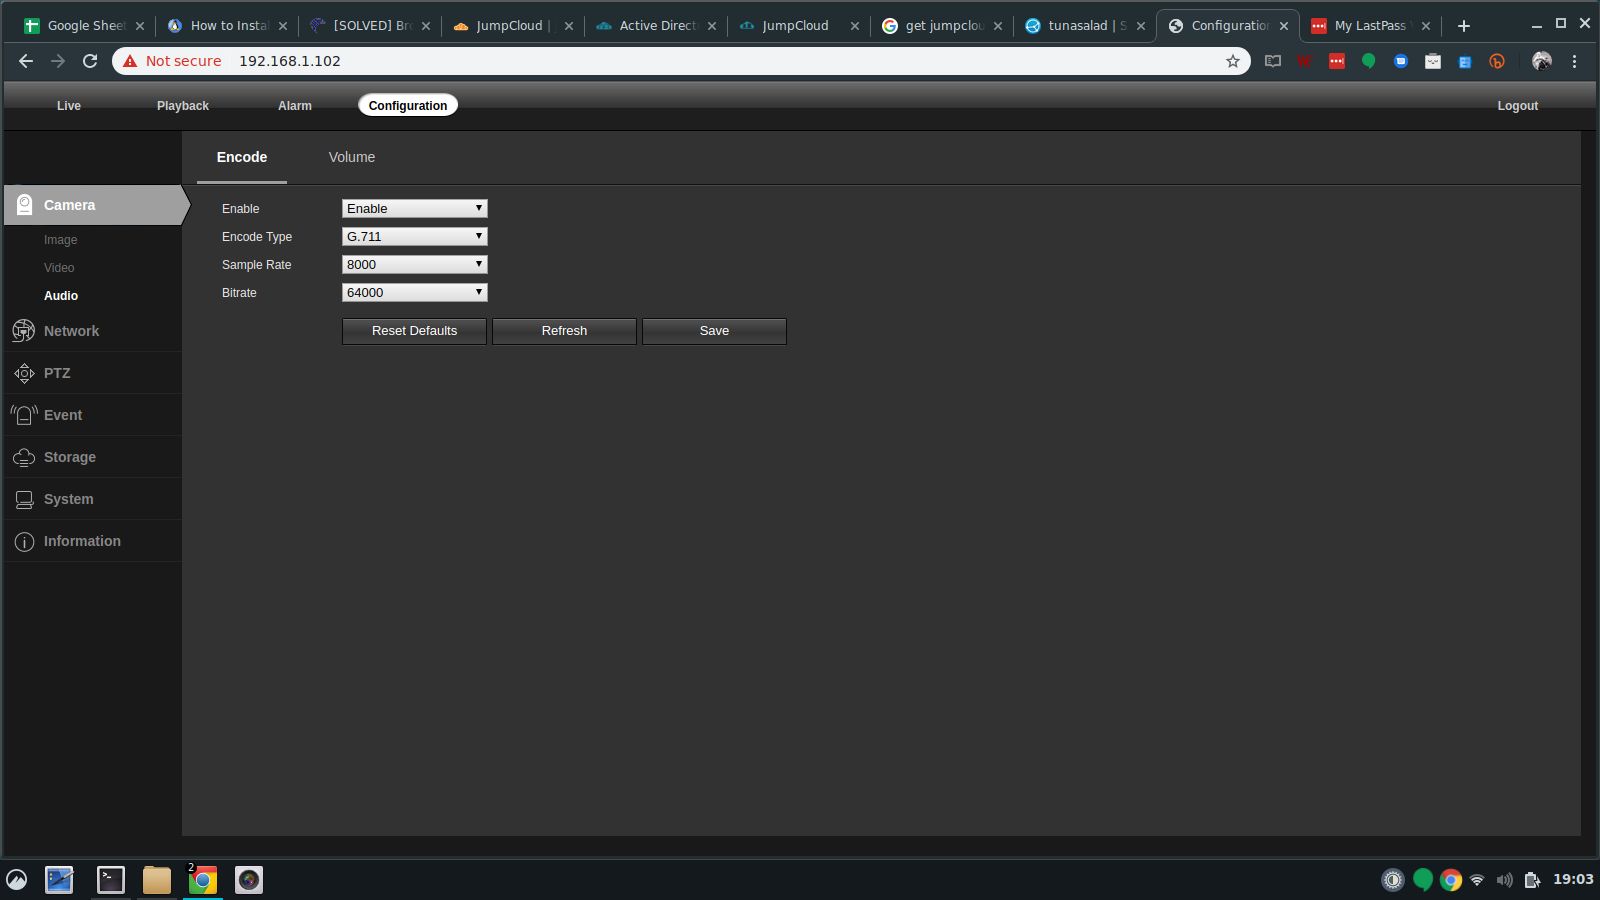Open the Information section
The height and width of the screenshot is (900, 1600).
82,541
